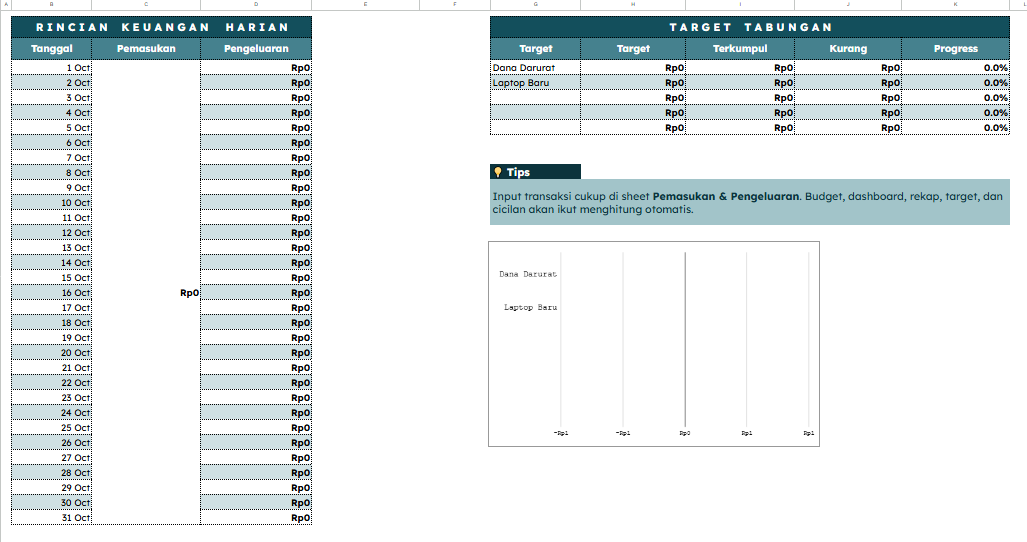Select the 31 Oct date cell
Screen dimensions: 1027x542
point(51,517)
